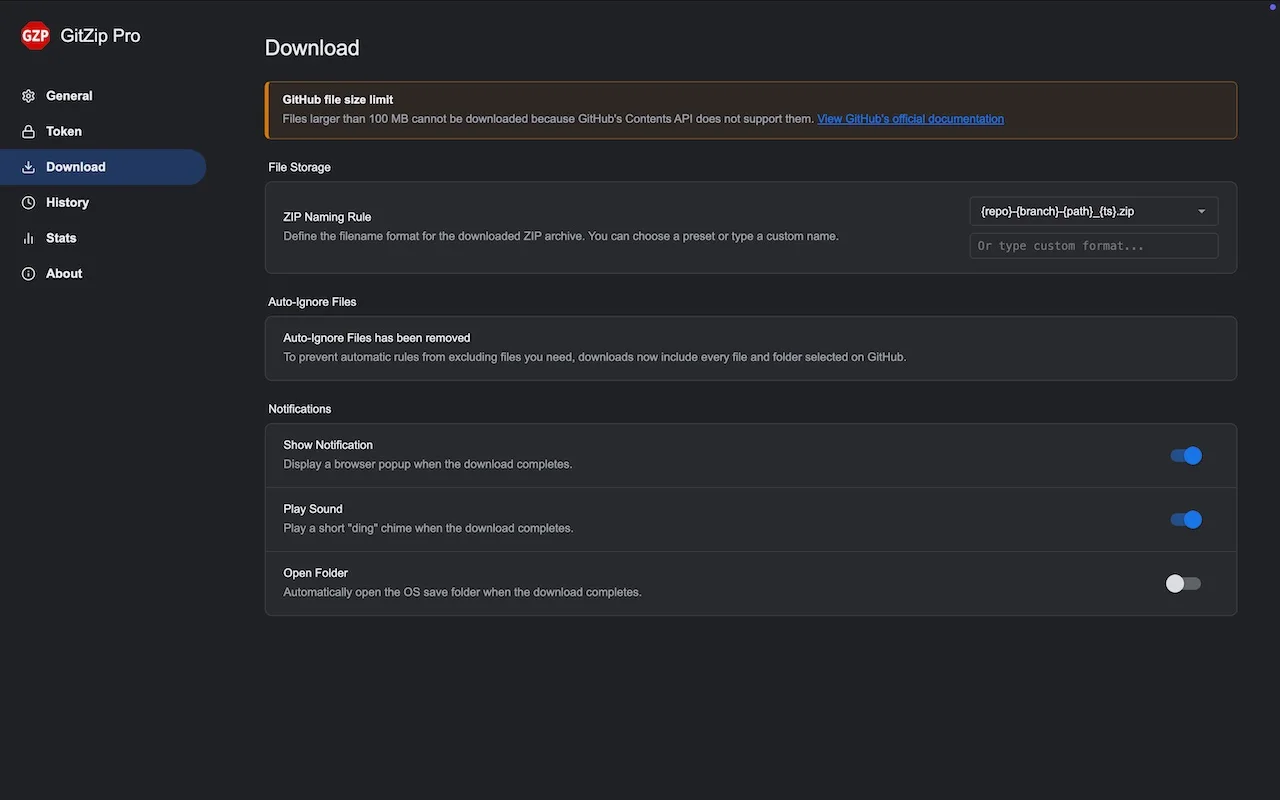Click 'To prevent automatic rules' description text
The image size is (1280, 800).
click(x=594, y=357)
